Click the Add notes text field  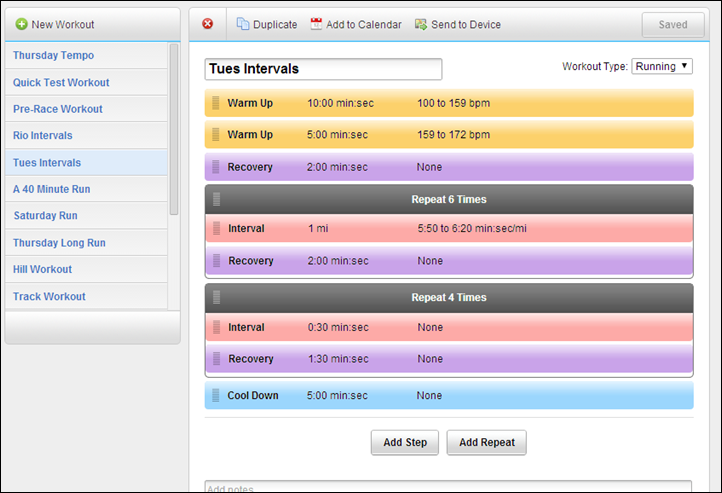(x=448, y=487)
